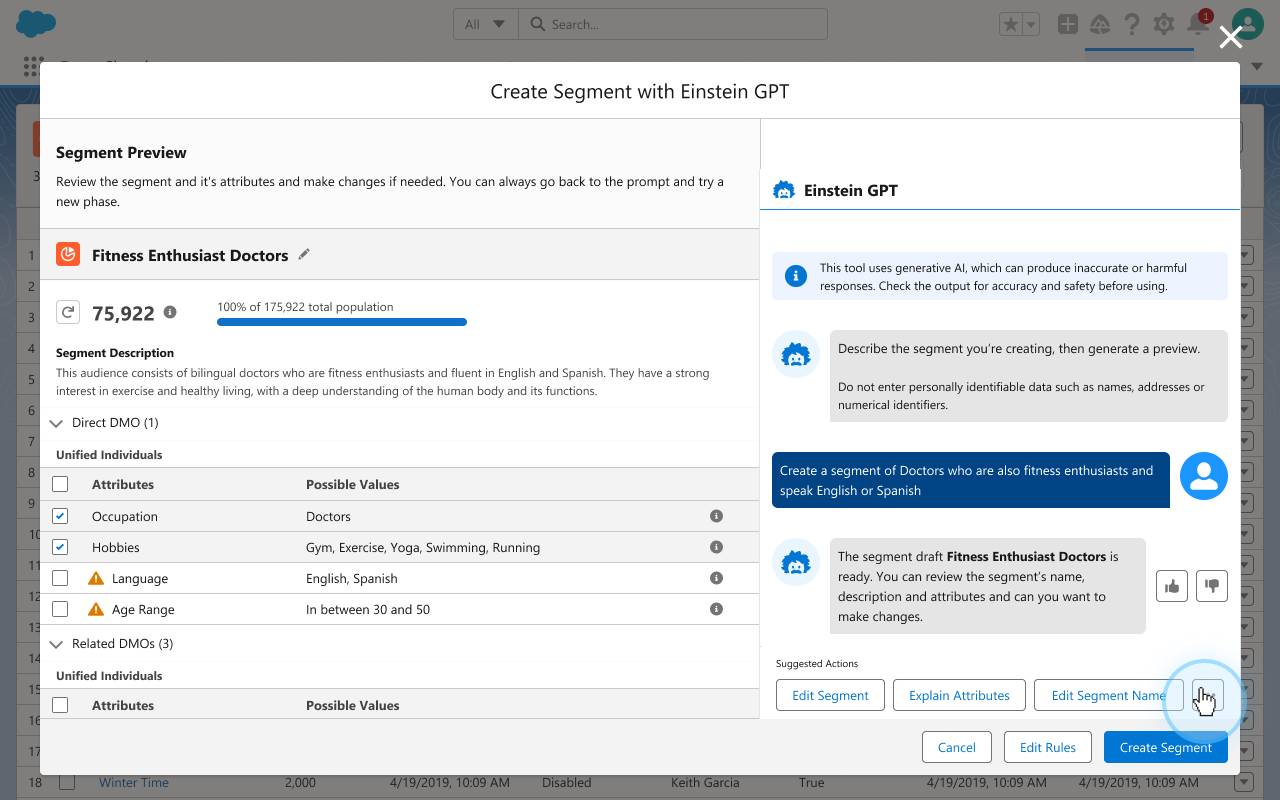
Task: Click Cancel button
Action: [x=956, y=747]
